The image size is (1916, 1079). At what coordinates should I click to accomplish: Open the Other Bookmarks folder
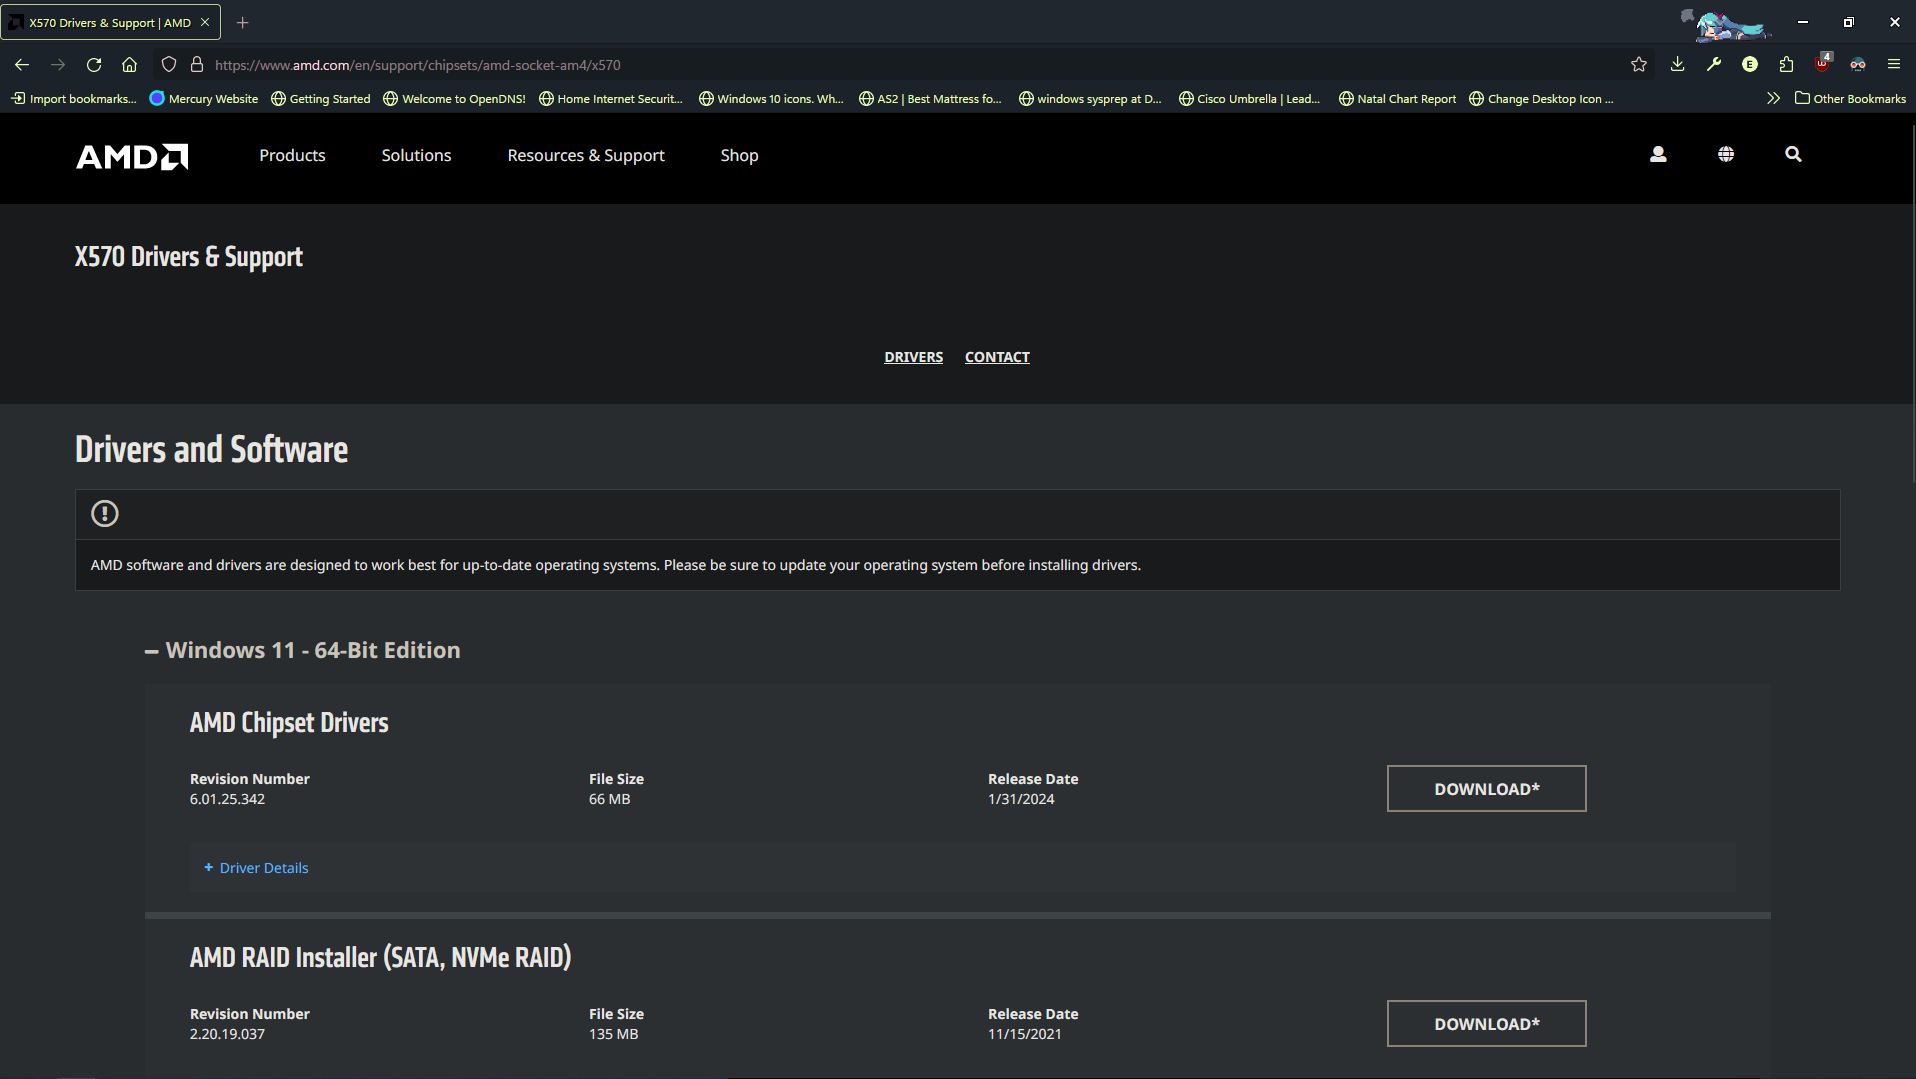[x=1850, y=99]
